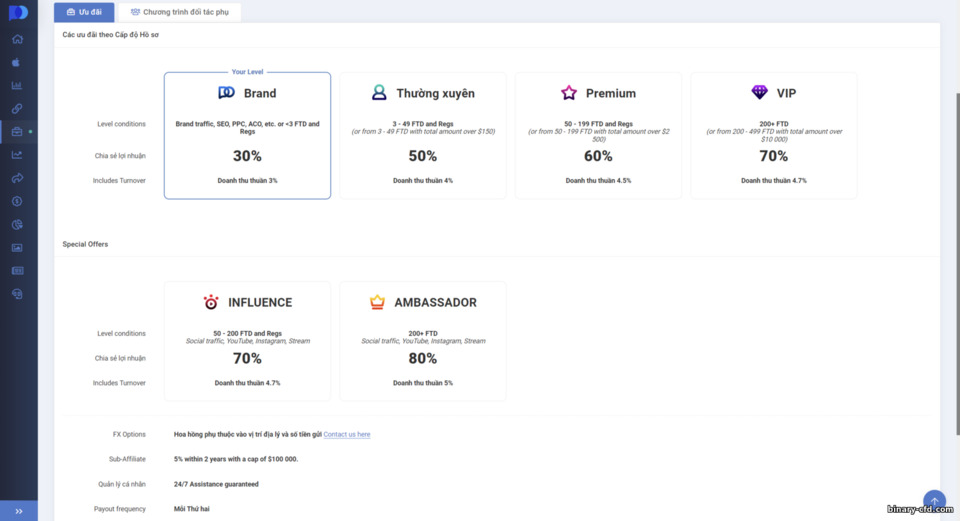Viewport: 960px width, 521px height.
Task: Click the 60% profit share value
Action: [x=598, y=156]
